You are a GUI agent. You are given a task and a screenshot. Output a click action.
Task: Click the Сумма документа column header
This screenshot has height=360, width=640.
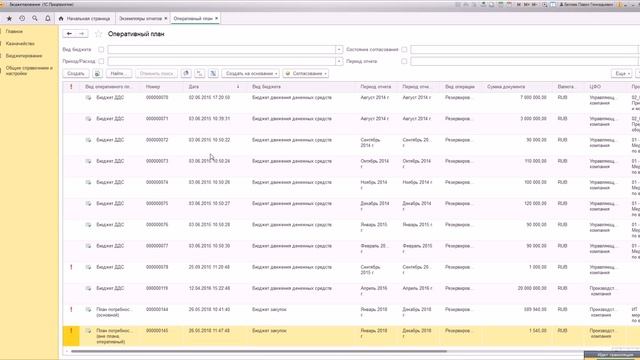click(518, 87)
